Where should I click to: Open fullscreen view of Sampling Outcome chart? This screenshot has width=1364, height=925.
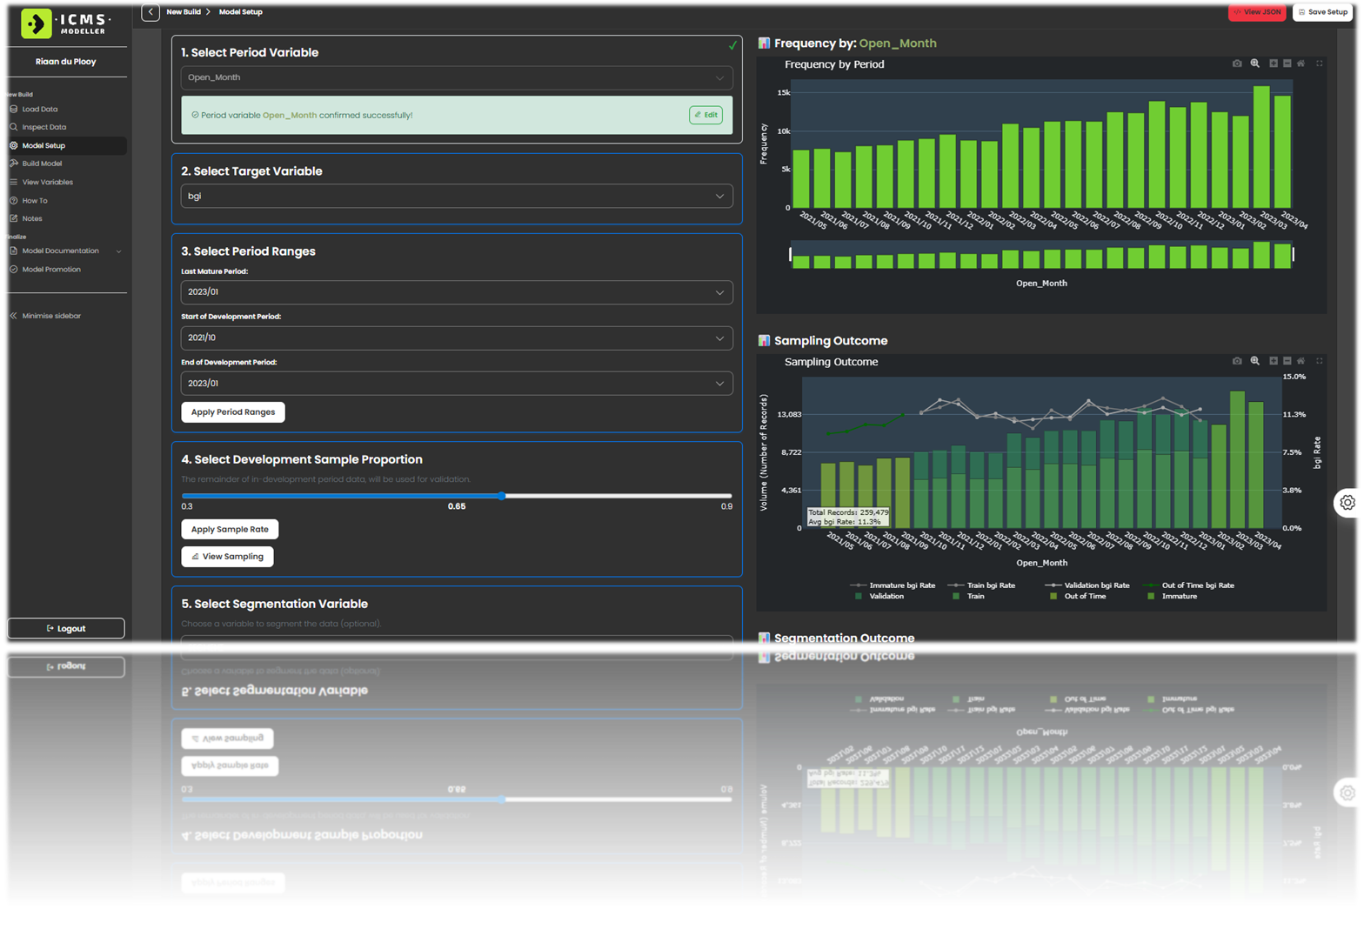tap(1319, 361)
